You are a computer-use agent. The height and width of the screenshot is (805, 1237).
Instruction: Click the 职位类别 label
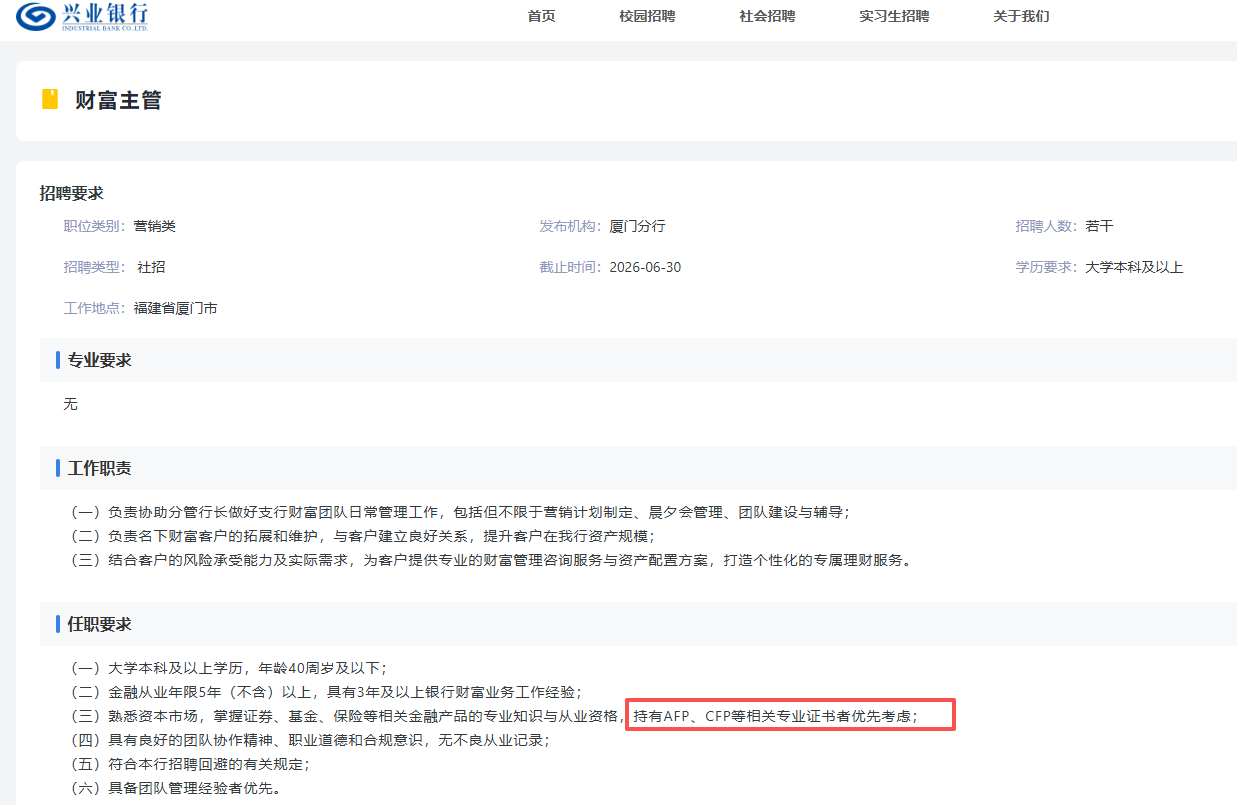coord(97,226)
